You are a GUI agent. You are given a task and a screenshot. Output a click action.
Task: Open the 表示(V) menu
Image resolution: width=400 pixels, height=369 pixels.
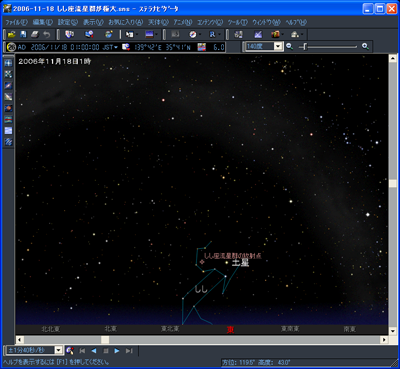[93, 22]
